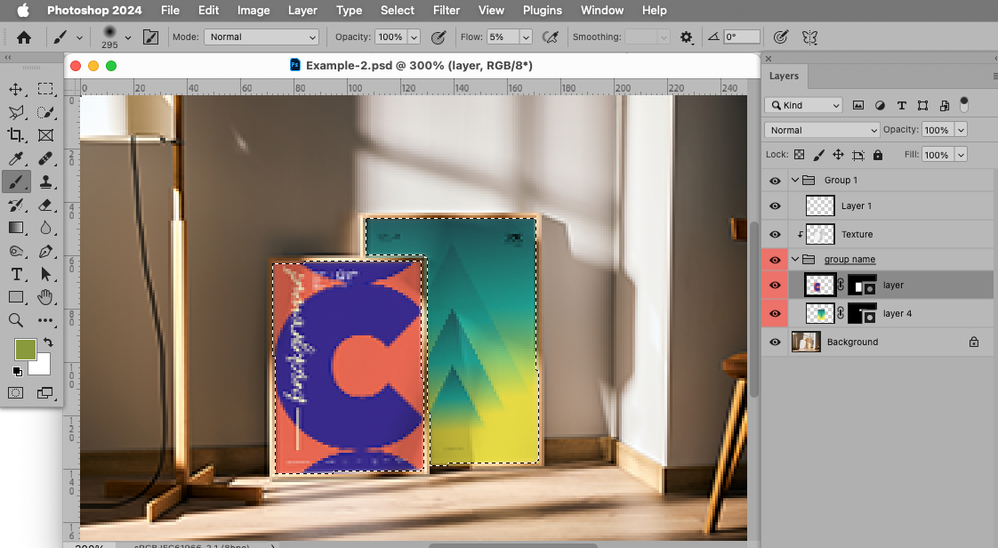Viewport: 998px width, 548px height.
Task: Select the Pen tool
Action: (45, 251)
